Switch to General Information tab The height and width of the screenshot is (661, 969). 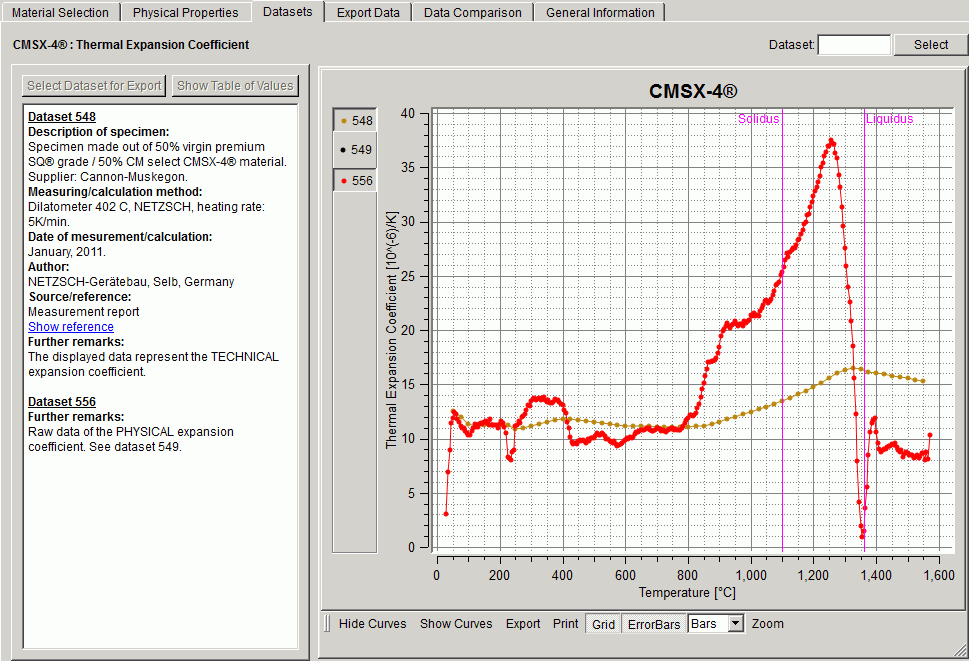pyautogui.click(x=600, y=12)
